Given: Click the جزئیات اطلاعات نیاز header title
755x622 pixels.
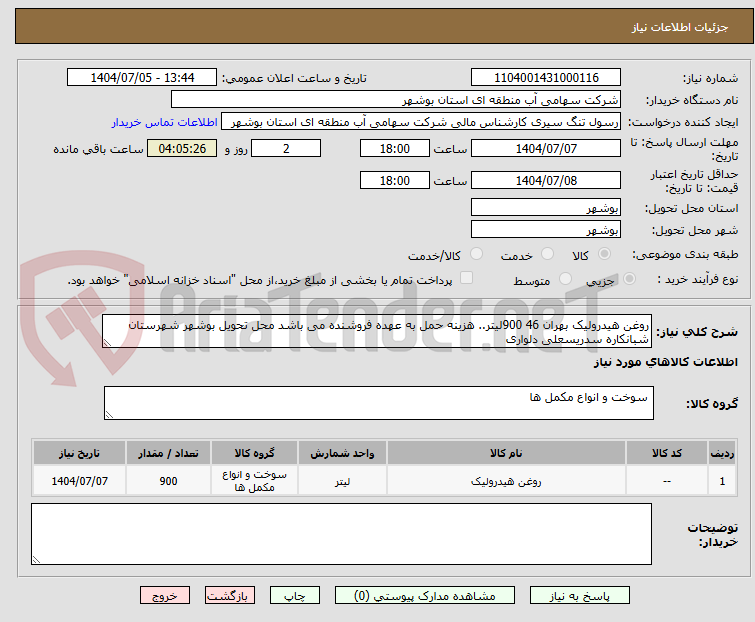Looking at the screenshot, I should tap(680, 27).
